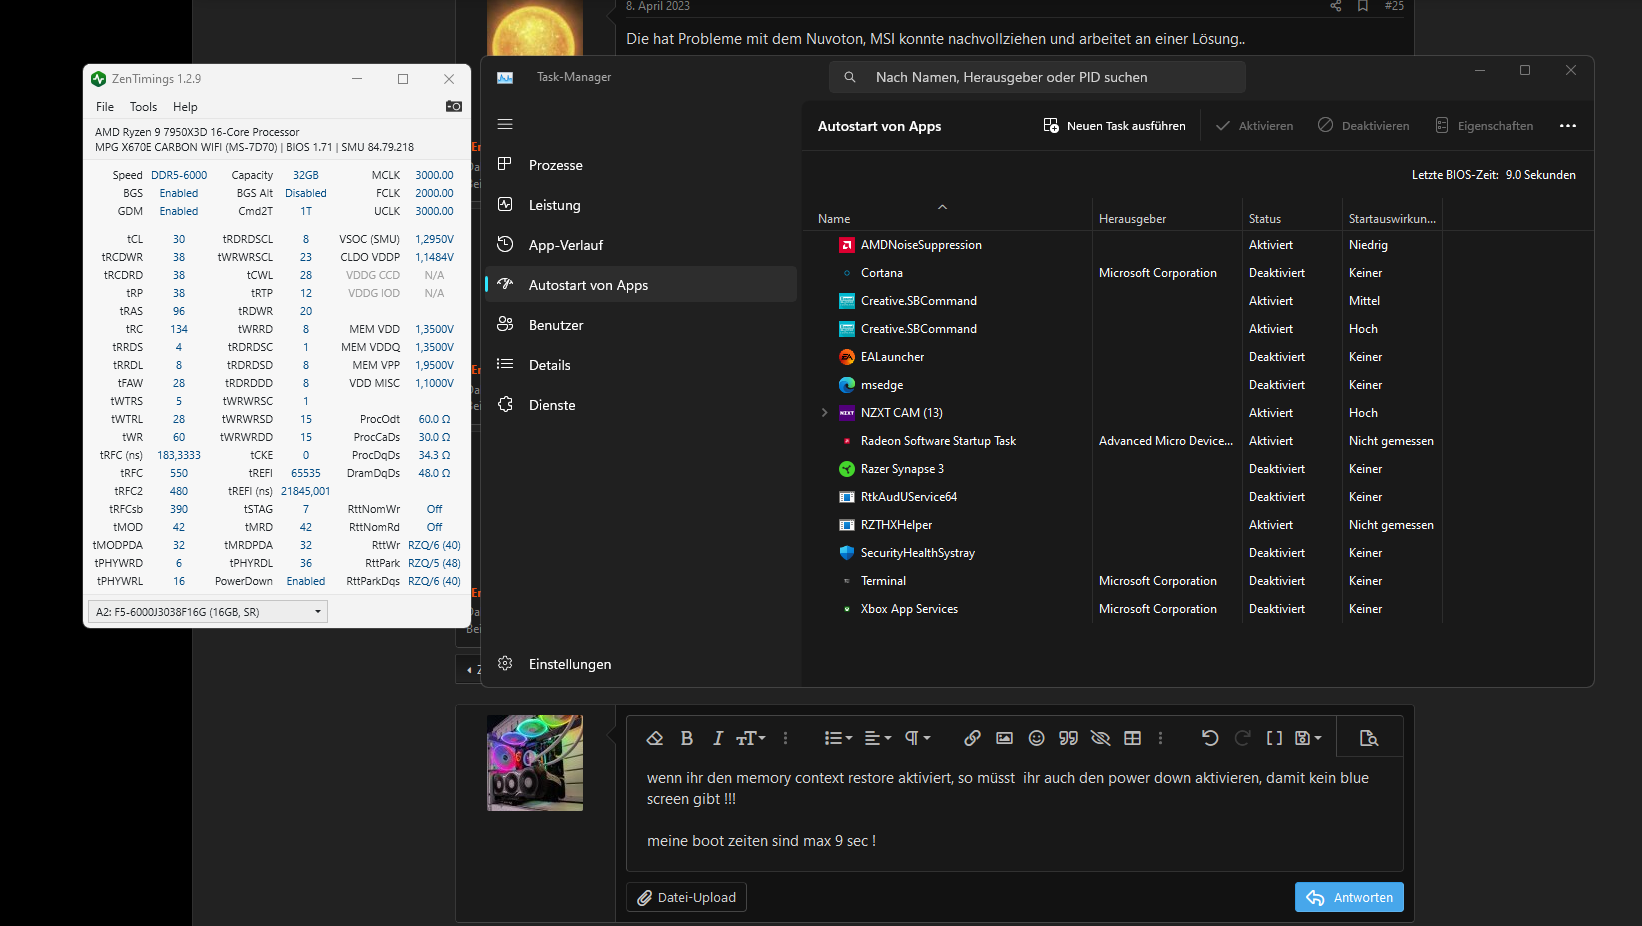Open the memory slot dropdown in ZenTimings
Image resolution: width=1642 pixels, height=926 pixels.
point(318,611)
